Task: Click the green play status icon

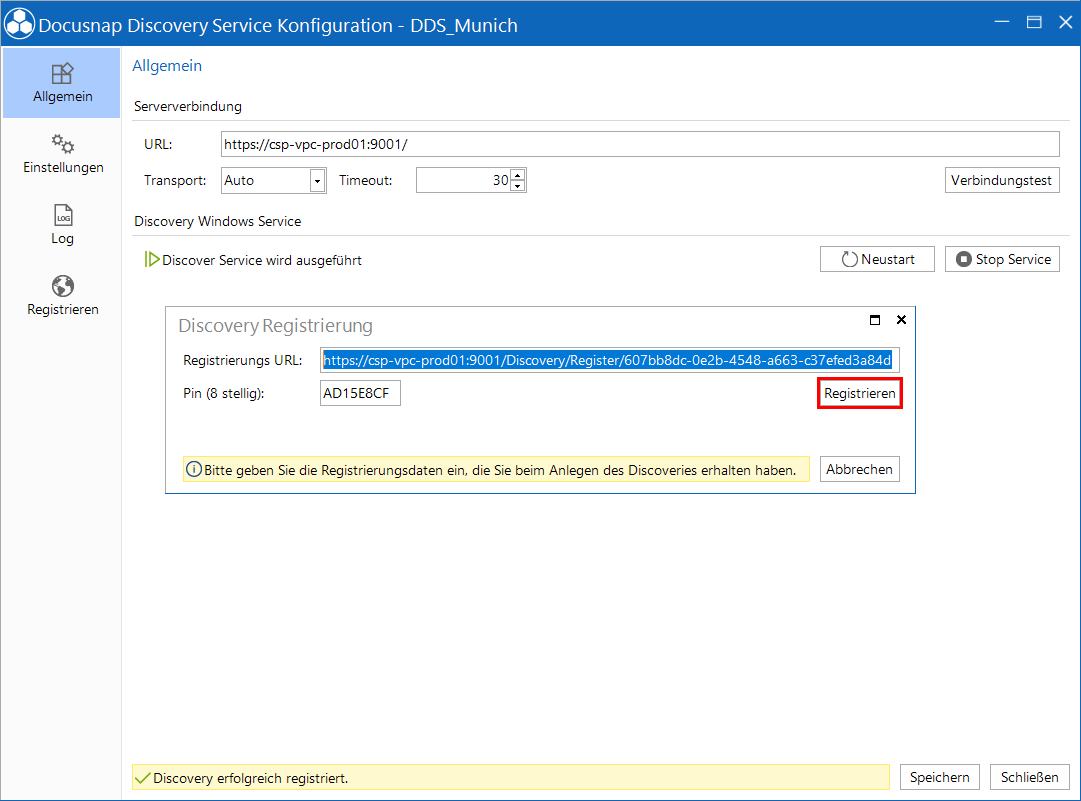Action: 152,260
